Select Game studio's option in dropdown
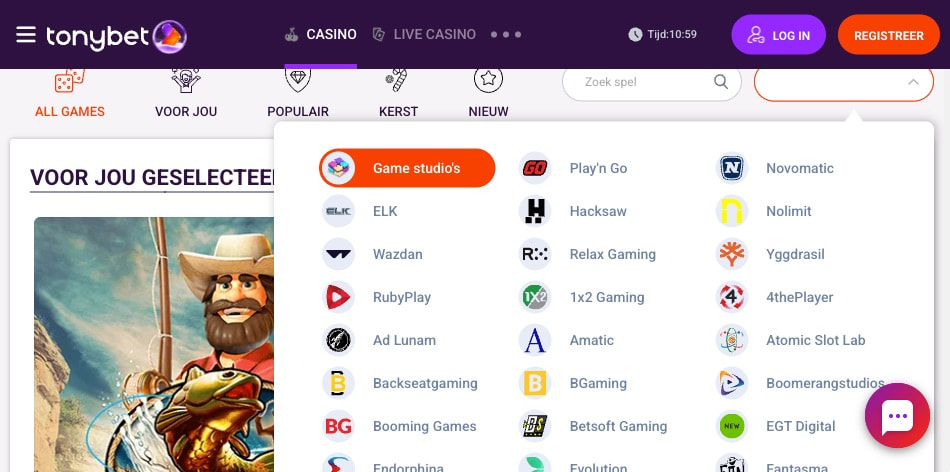Image resolution: width=950 pixels, height=472 pixels. coord(407,168)
